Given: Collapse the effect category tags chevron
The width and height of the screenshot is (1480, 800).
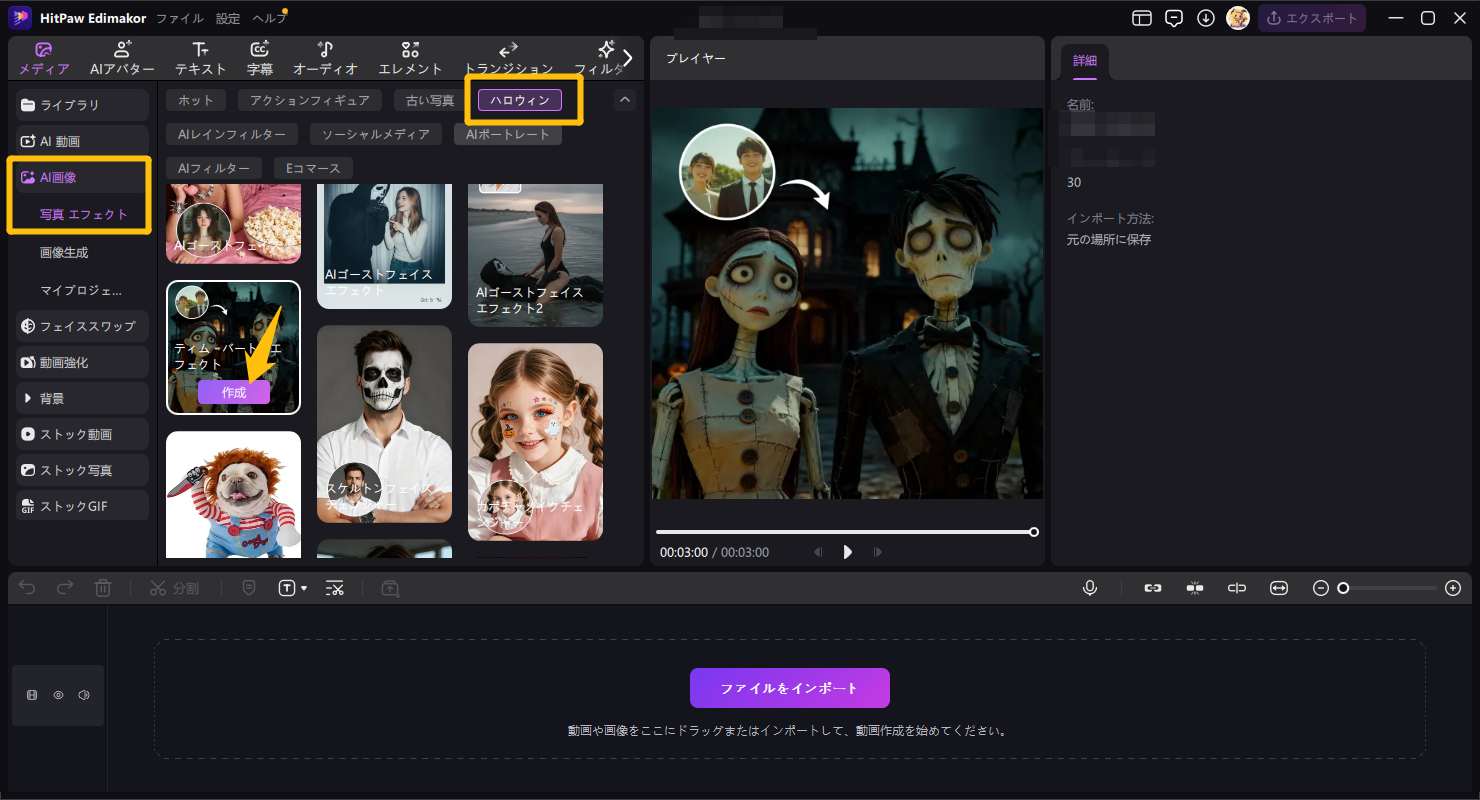Looking at the screenshot, I should [625, 100].
